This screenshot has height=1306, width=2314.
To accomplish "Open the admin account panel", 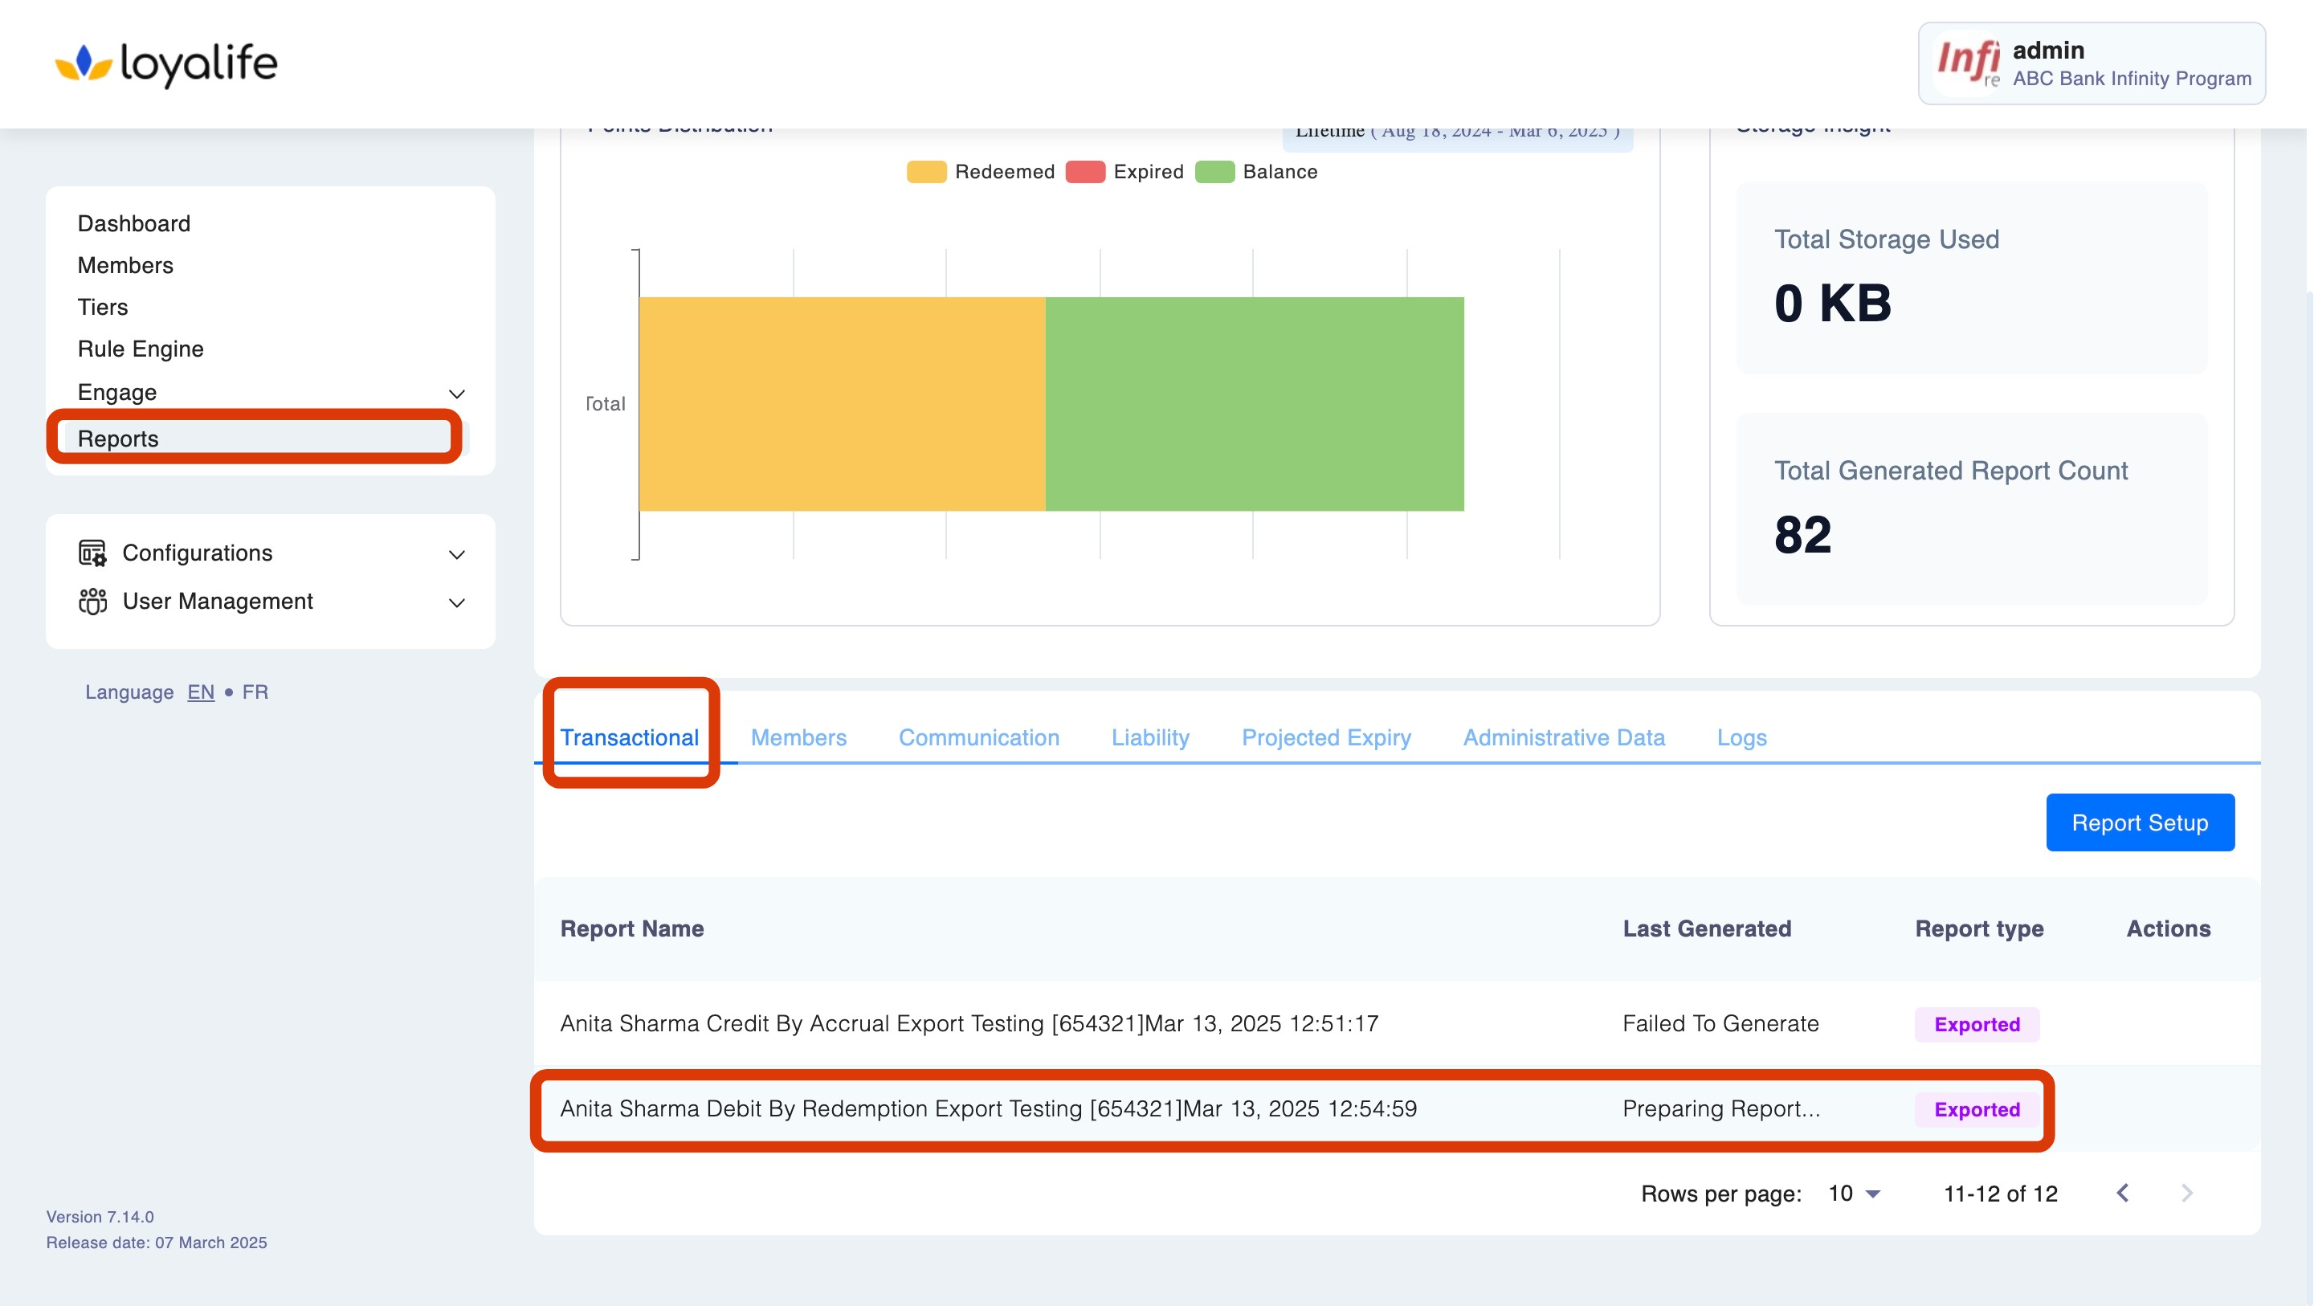I will tap(2091, 64).
